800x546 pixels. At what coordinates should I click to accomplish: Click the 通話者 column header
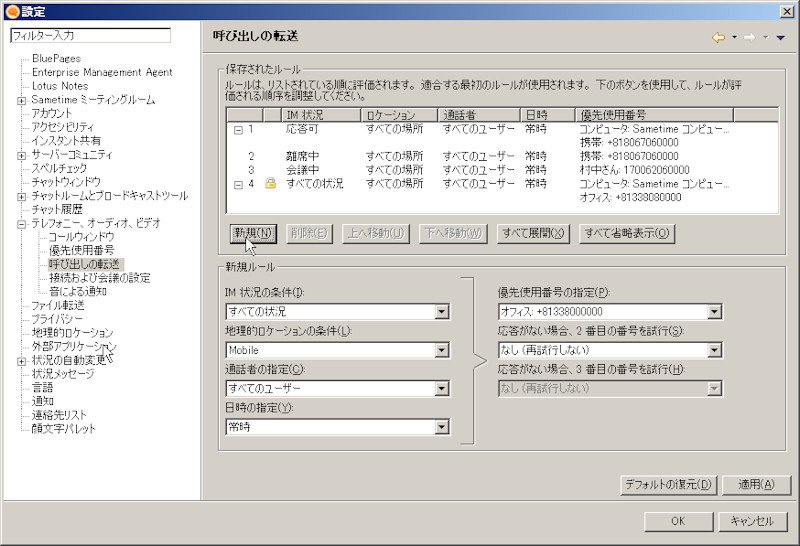point(479,115)
